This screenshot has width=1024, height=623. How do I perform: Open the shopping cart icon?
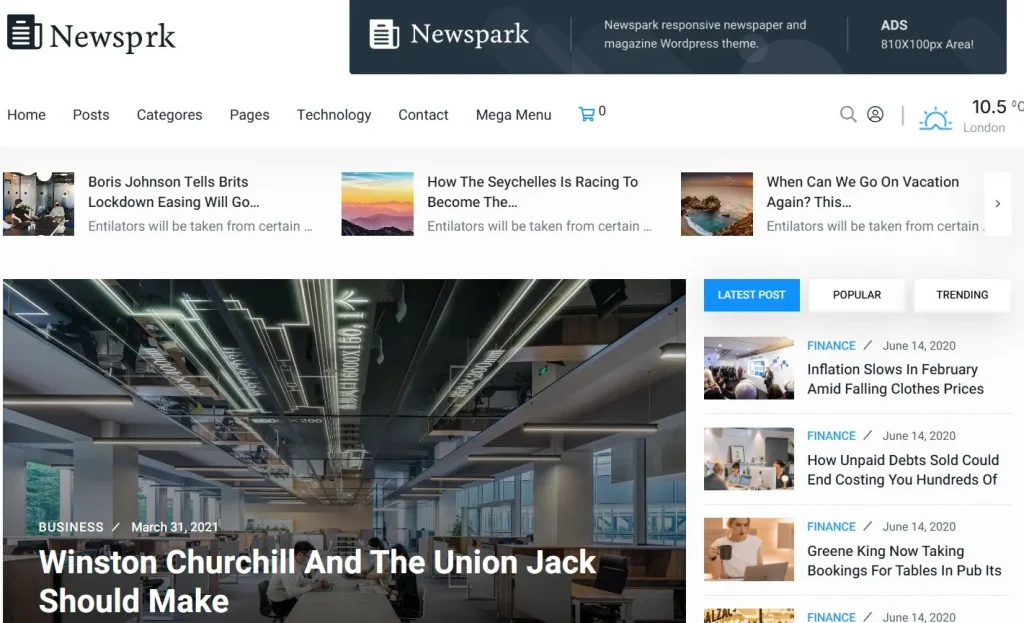587,113
